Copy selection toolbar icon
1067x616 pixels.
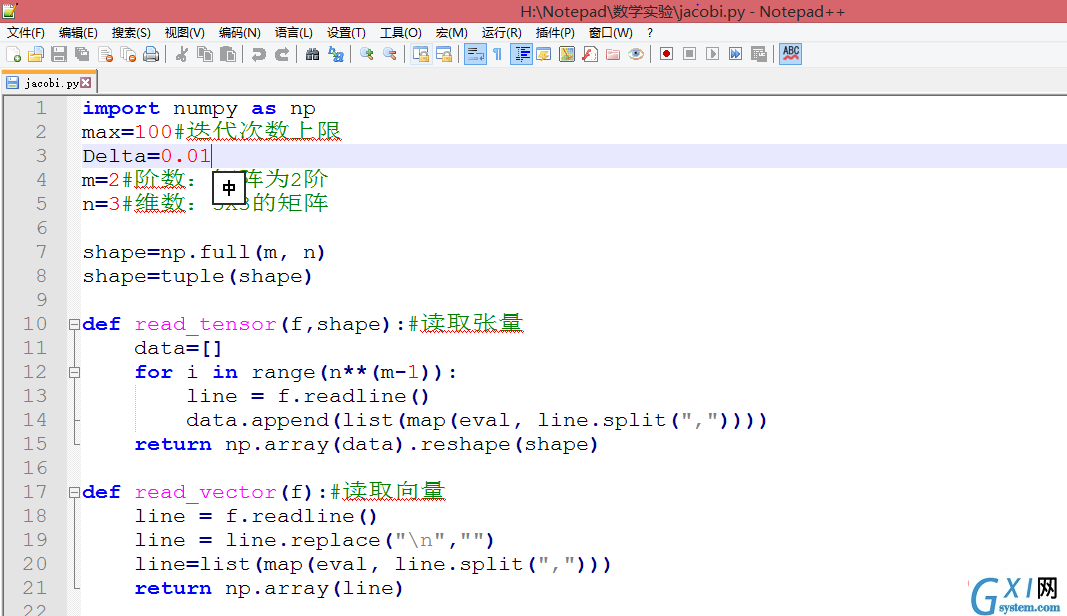click(205, 54)
